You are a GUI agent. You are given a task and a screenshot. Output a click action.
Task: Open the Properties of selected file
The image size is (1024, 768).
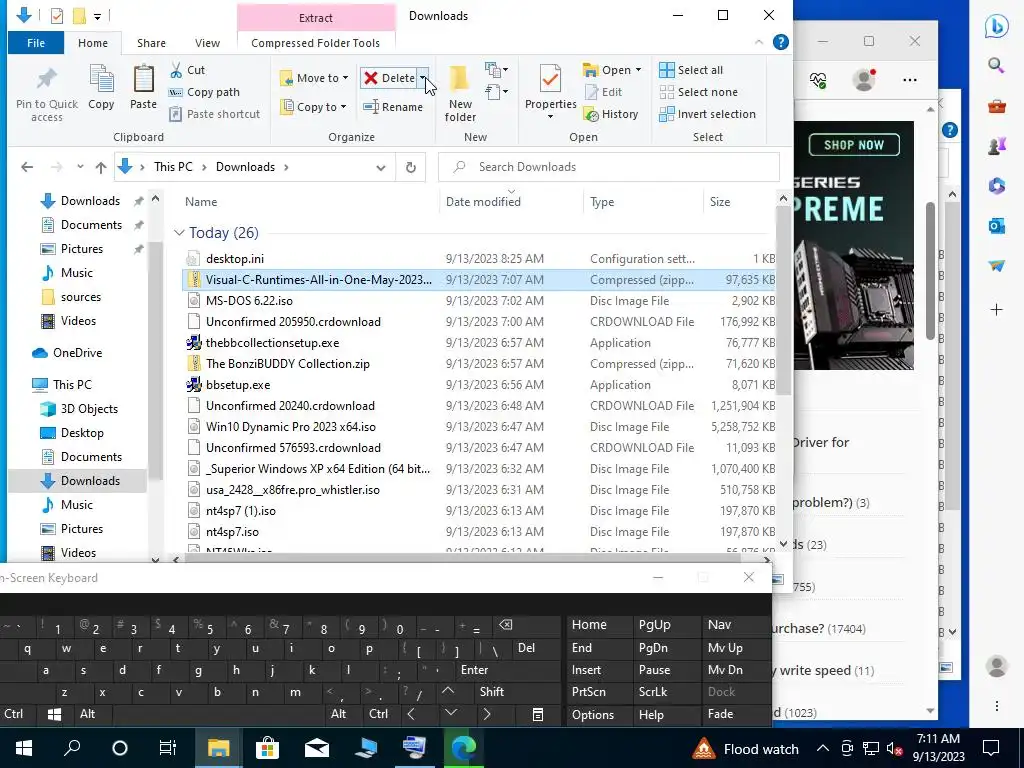(550, 91)
